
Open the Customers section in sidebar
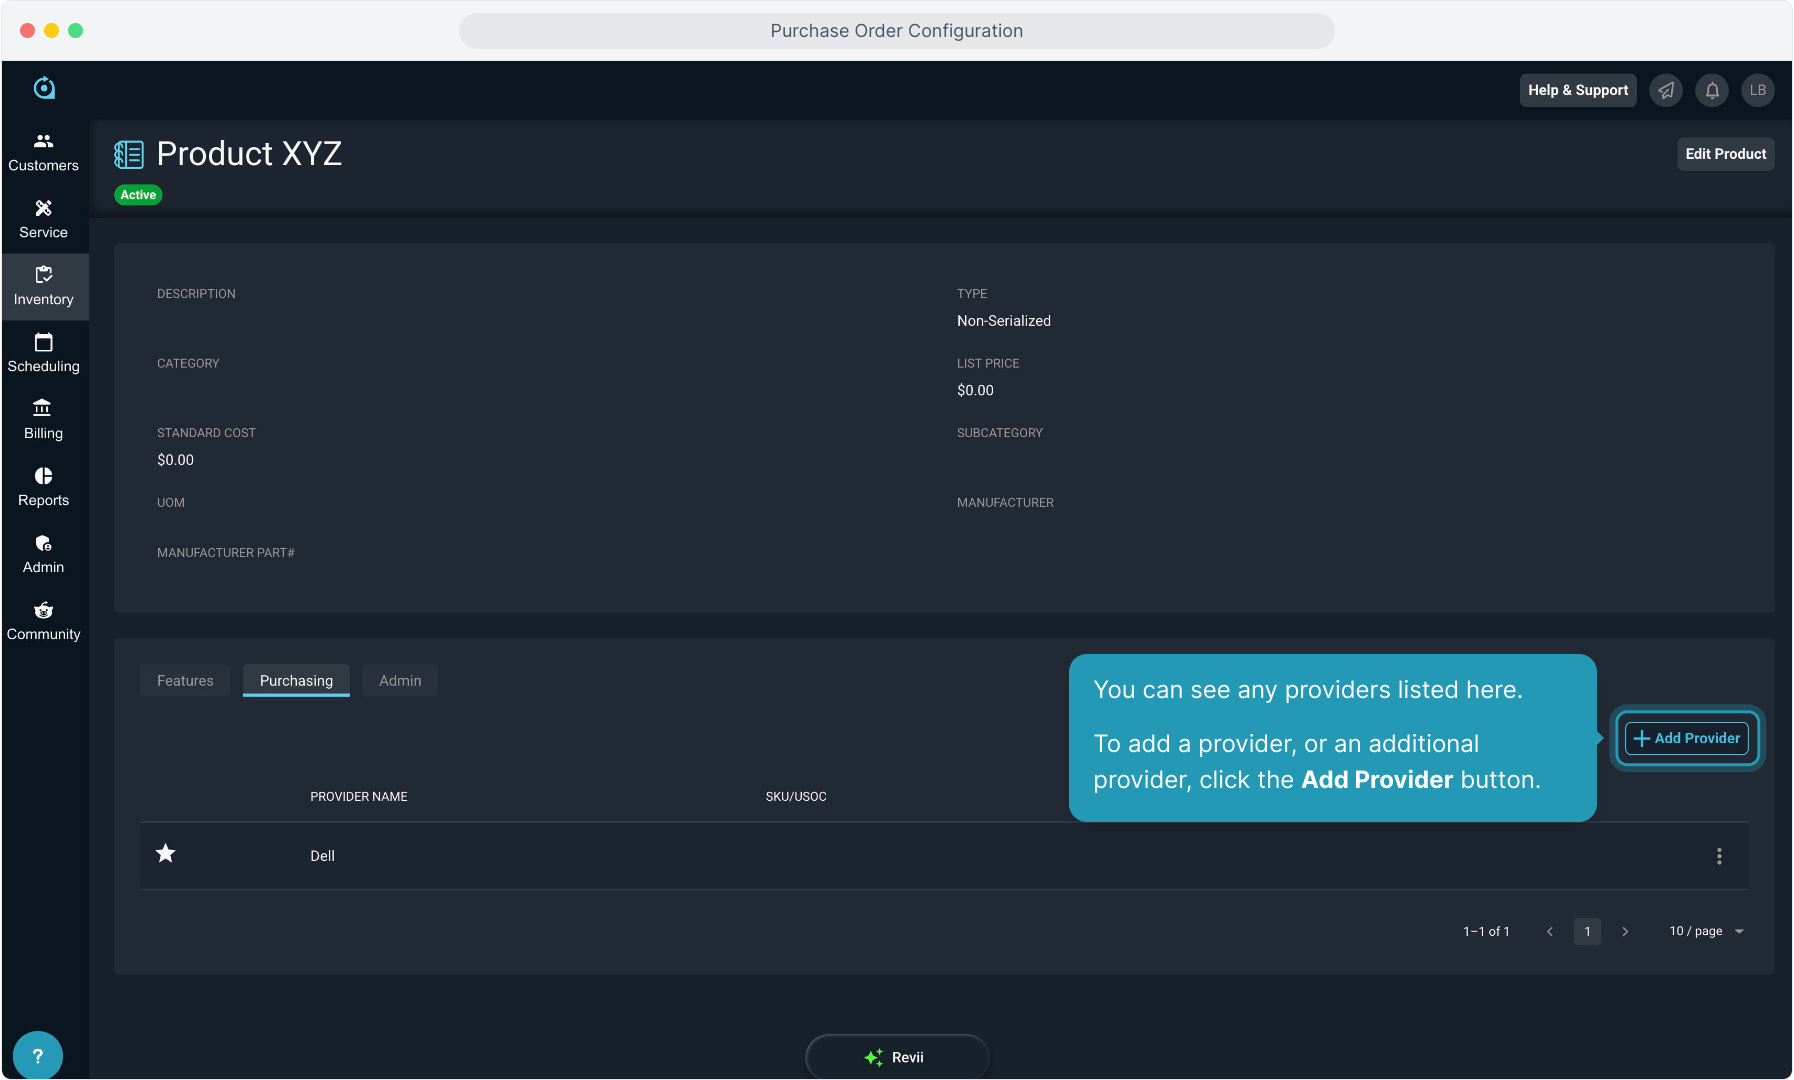click(44, 152)
